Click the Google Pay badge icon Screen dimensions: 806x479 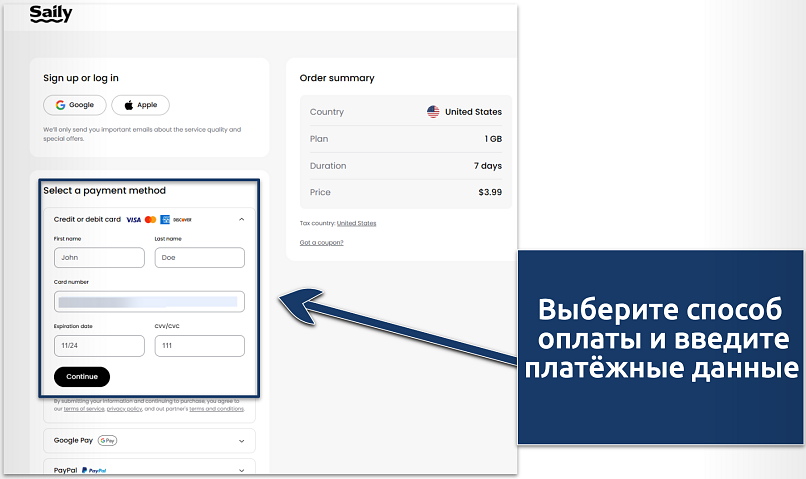[x=107, y=440]
